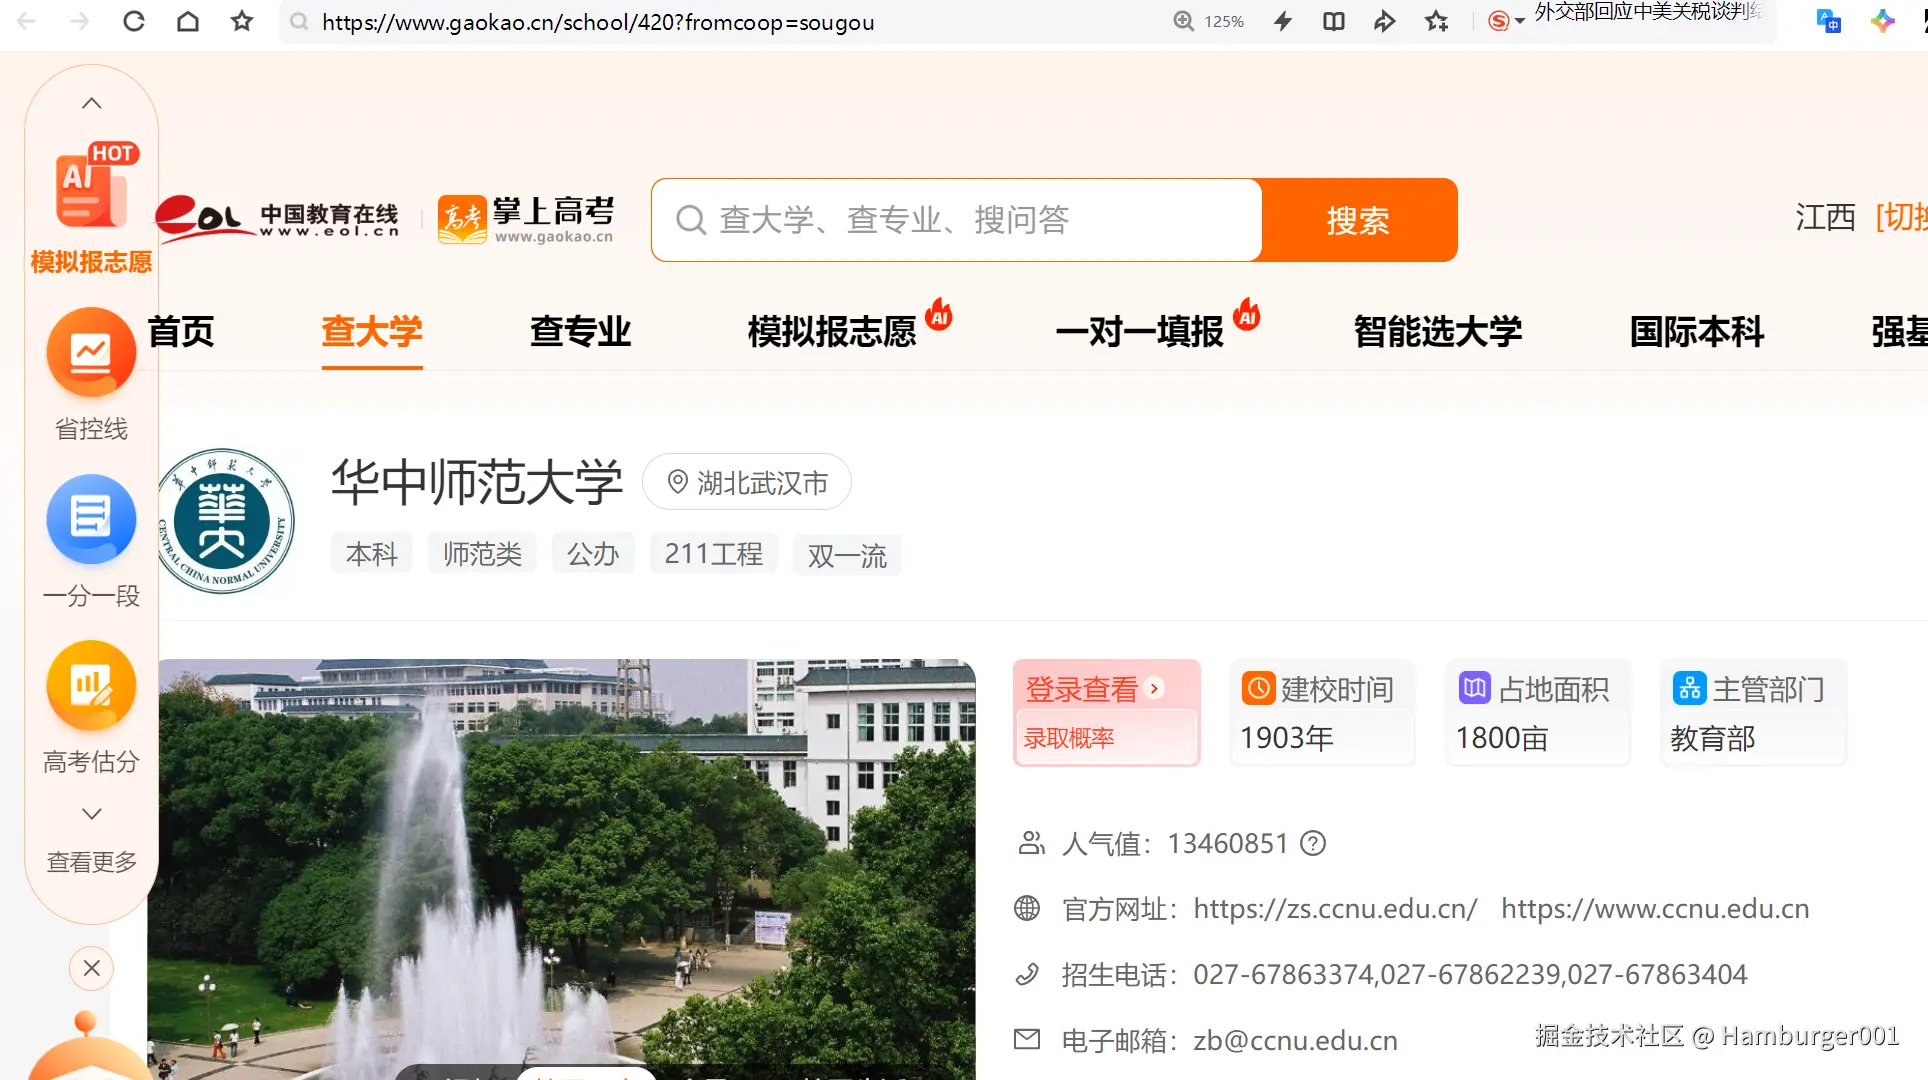Click 登录查看 录取概率 button
Screen dimensions: 1928x1080
[1106, 712]
